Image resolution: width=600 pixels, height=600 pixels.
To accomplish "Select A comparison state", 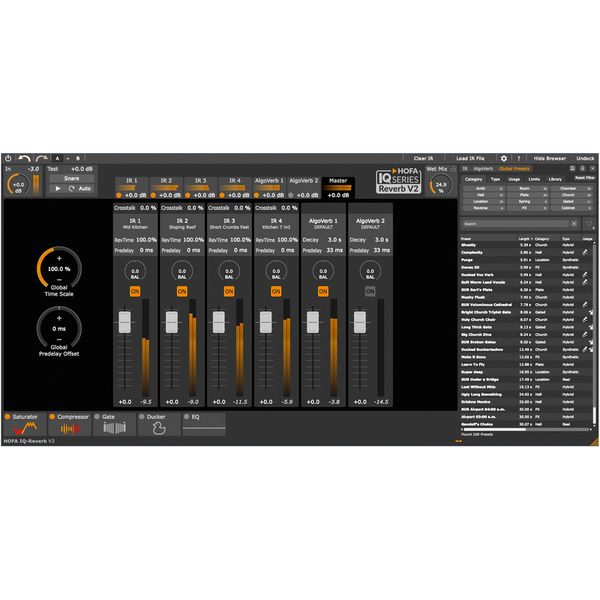I will (x=57, y=158).
